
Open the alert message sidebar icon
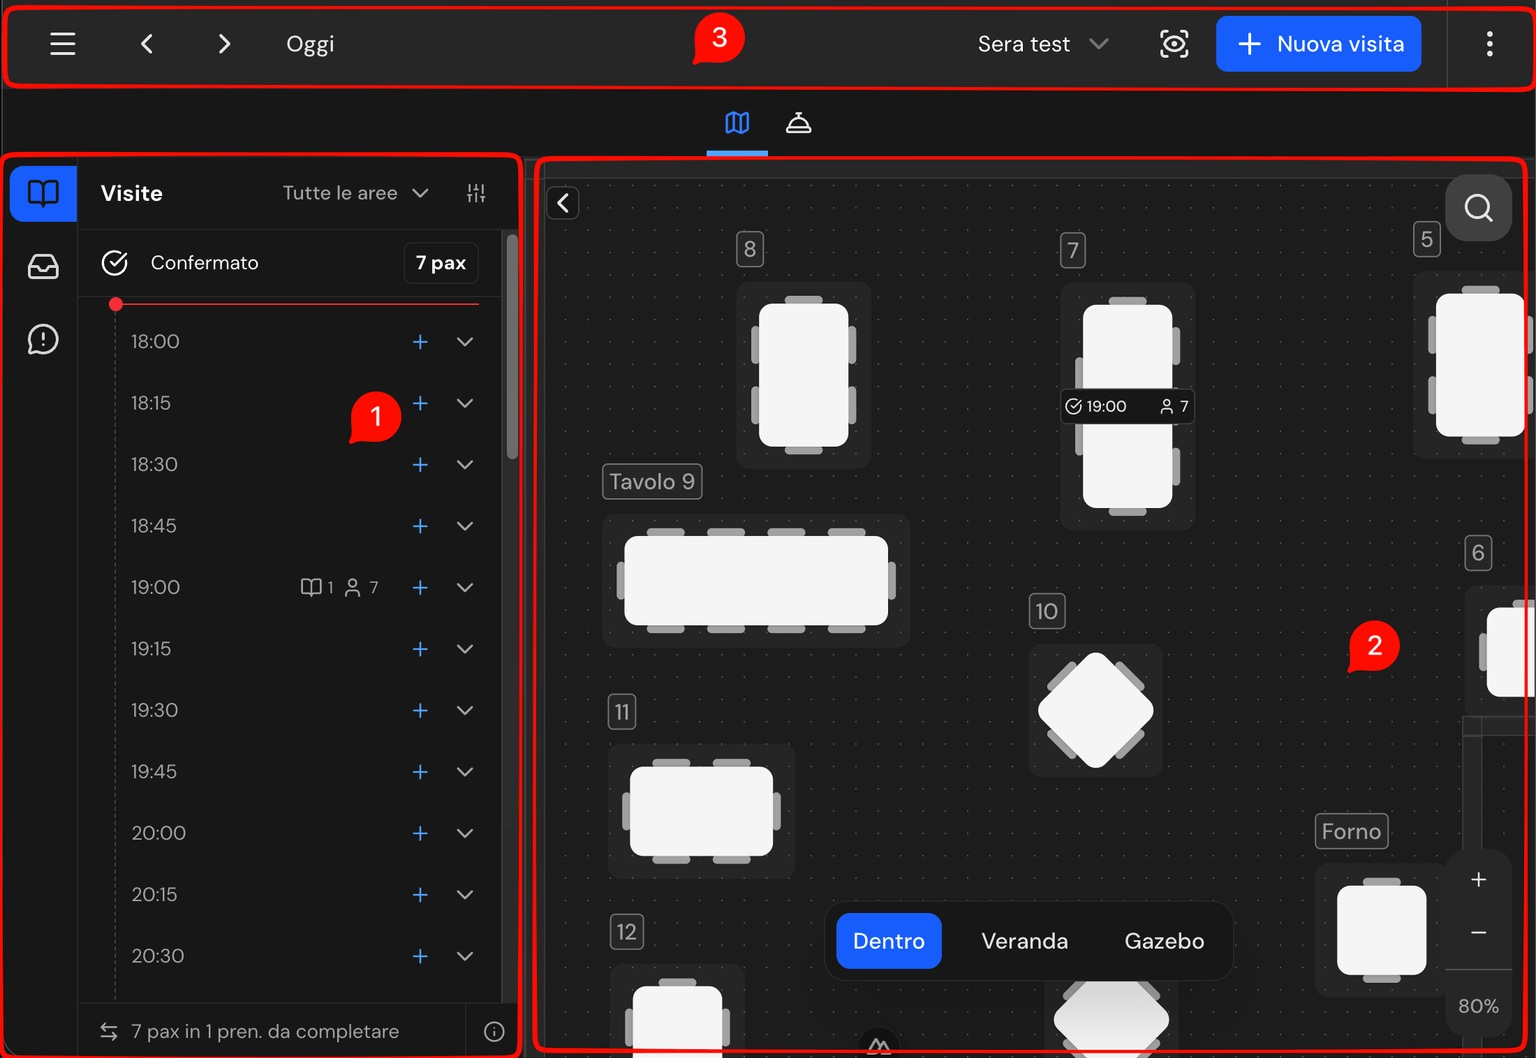tap(43, 340)
